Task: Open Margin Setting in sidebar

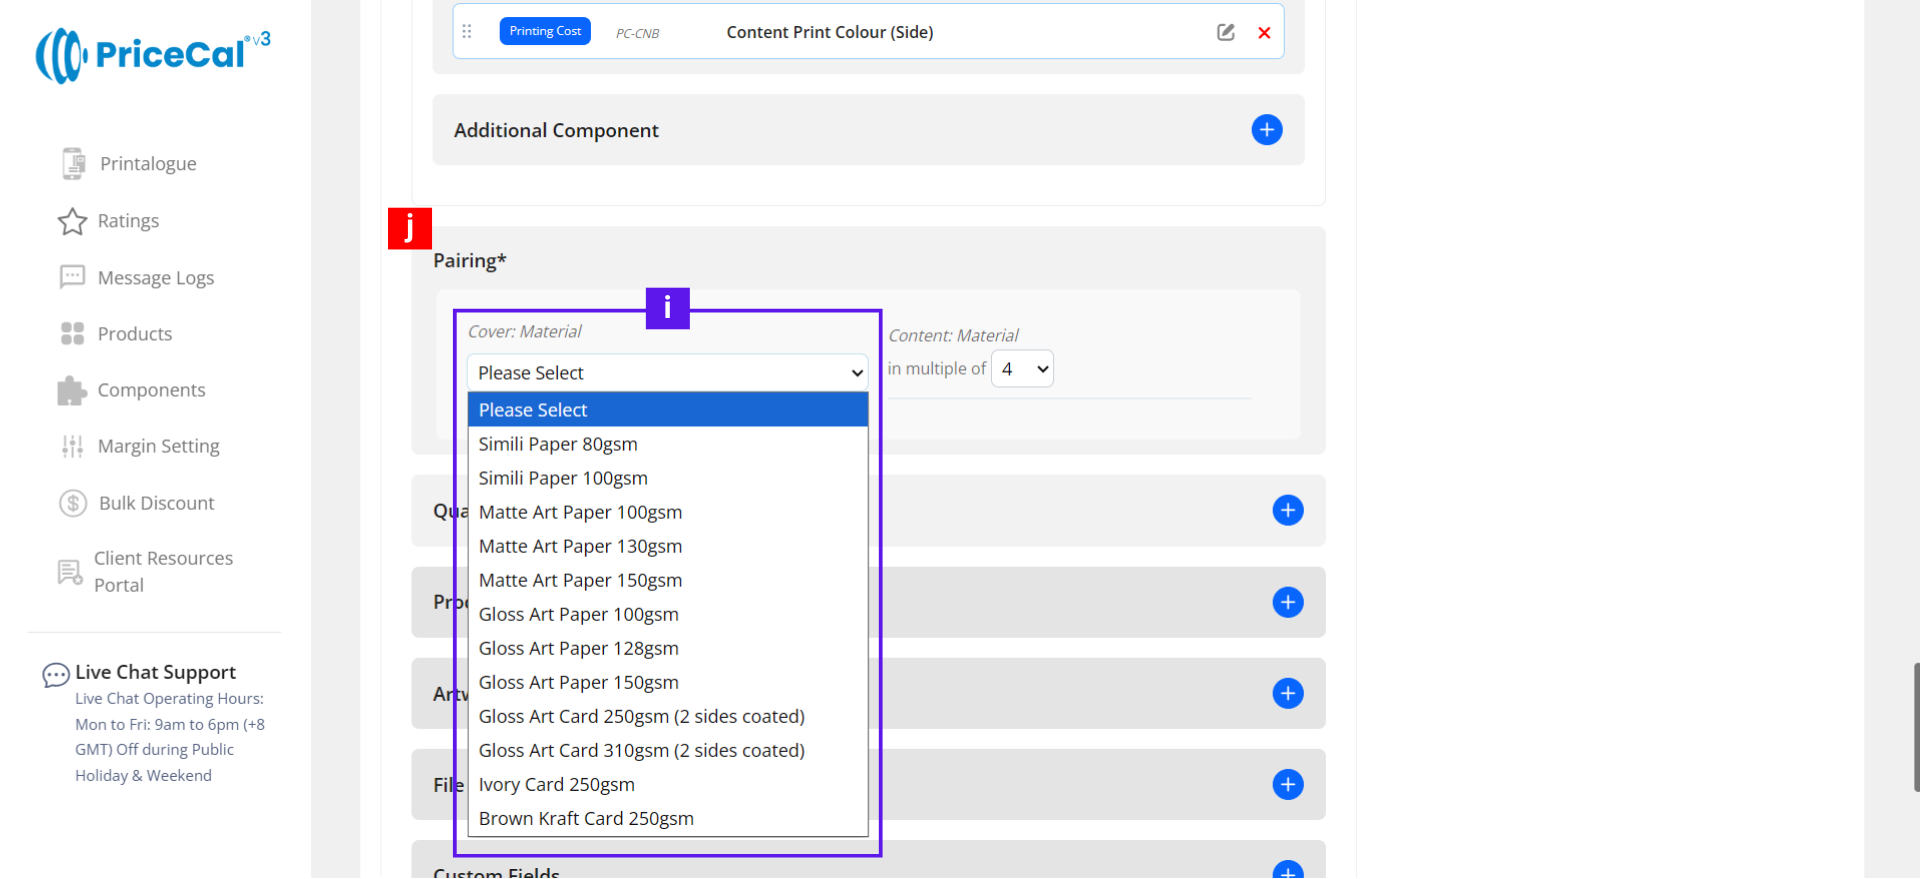Action: pyautogui.click(x=158, y=446)
